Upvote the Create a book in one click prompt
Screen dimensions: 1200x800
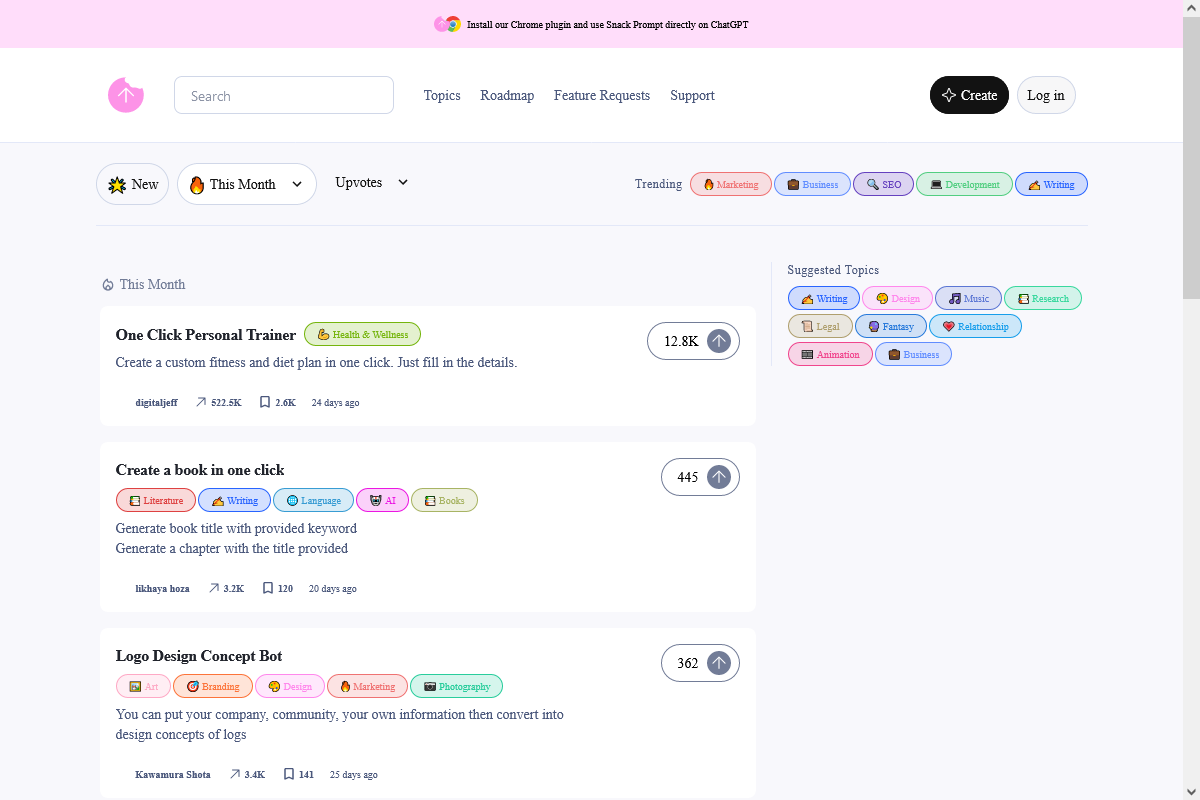719,477
